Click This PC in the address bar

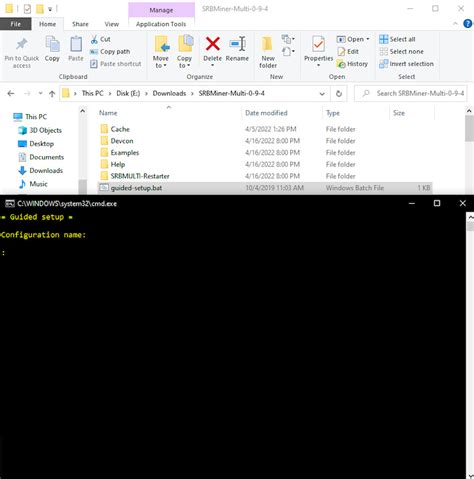[93, 93]
